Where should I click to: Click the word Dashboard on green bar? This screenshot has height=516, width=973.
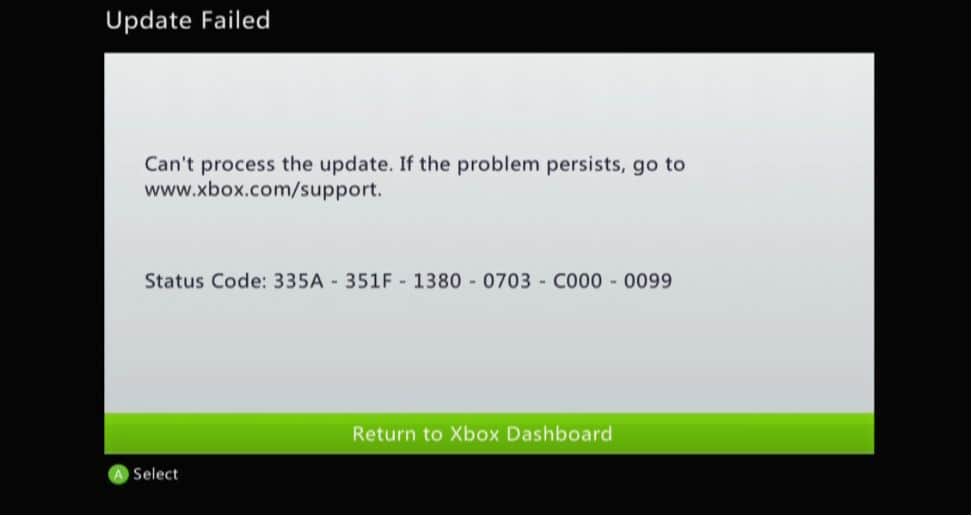[x=559, y=434]
